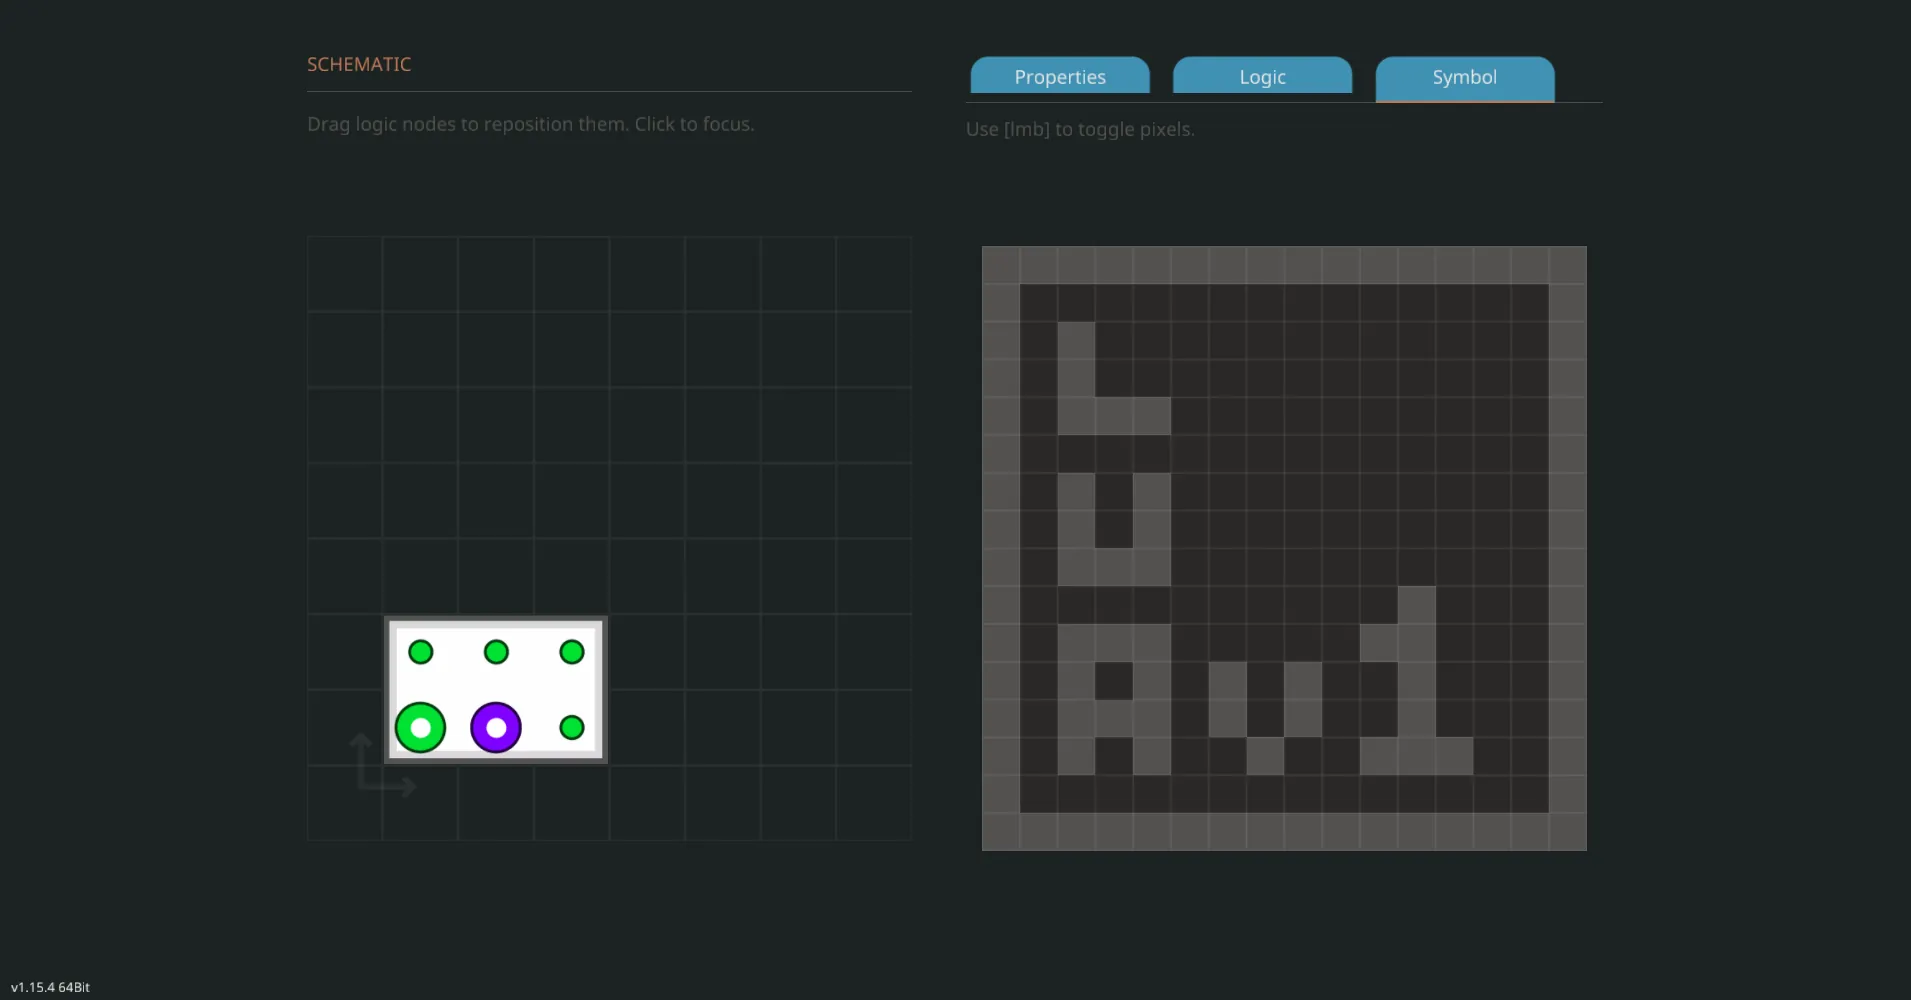1911x1000 pixels.
Task: Switch to the Properties tab
Action: click(x=1059, y=77)
